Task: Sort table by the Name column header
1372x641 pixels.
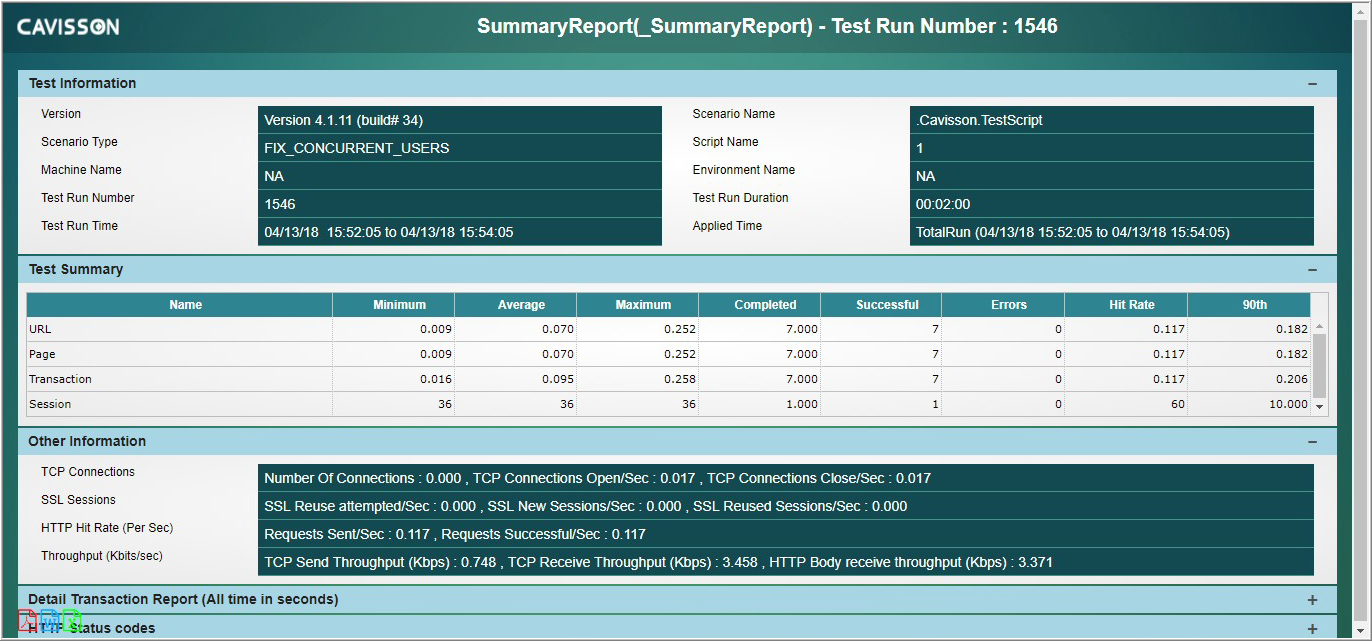Action: [185, 305]
